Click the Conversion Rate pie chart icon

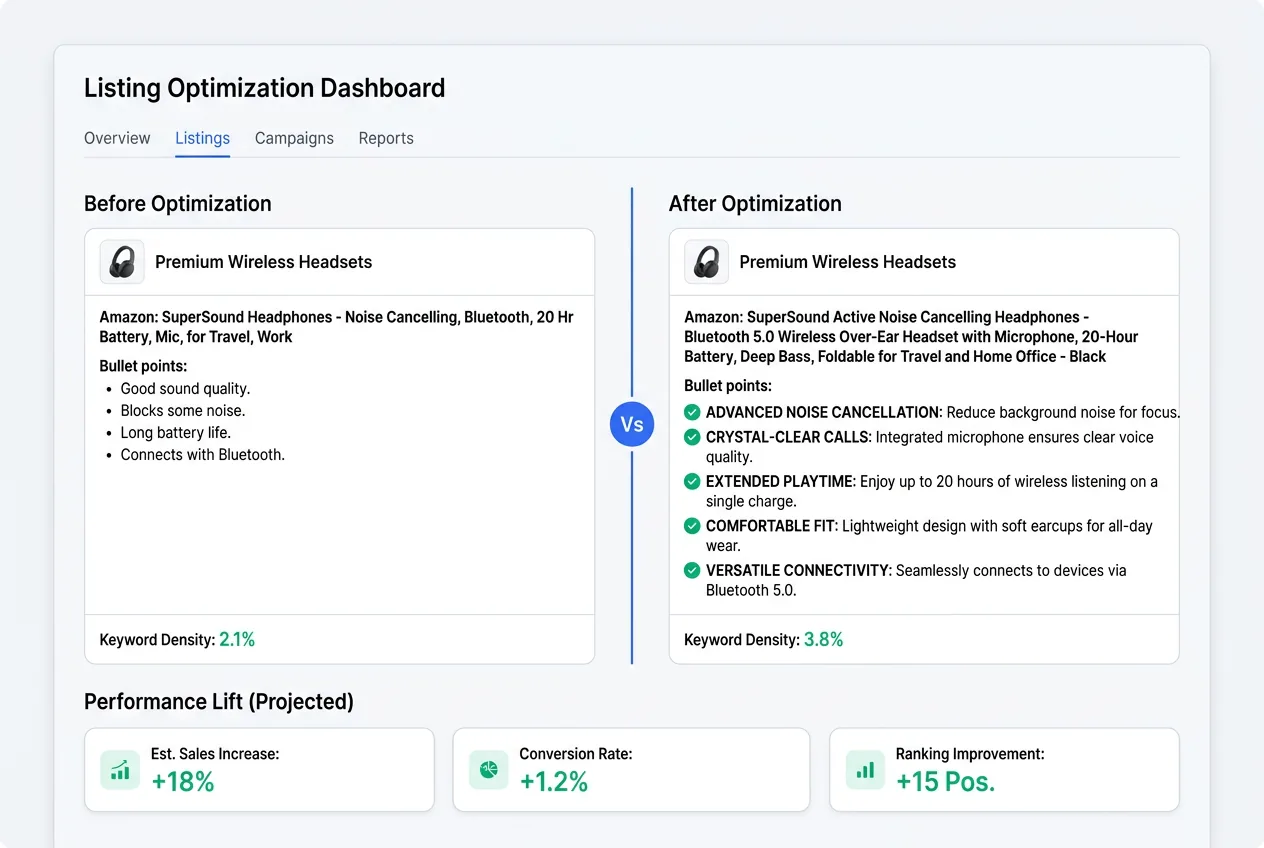pyautogui.click(x=488, y=769)
